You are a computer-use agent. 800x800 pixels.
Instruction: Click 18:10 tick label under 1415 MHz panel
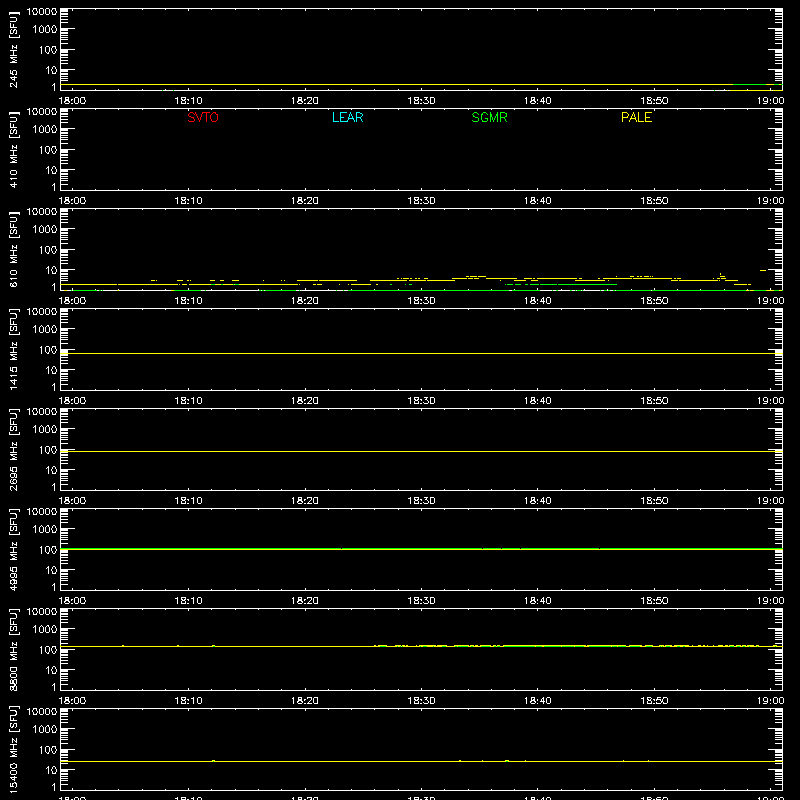[x=189, y=401]
